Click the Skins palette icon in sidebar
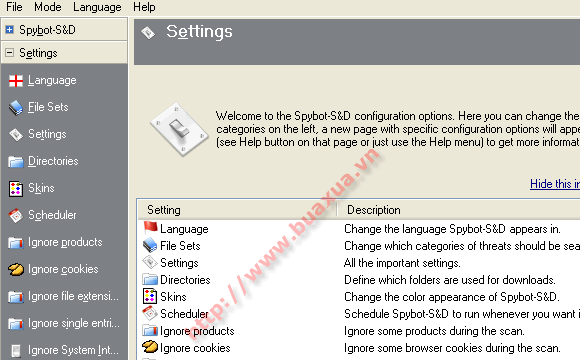580x360 pixels. [x=16, y=188]
